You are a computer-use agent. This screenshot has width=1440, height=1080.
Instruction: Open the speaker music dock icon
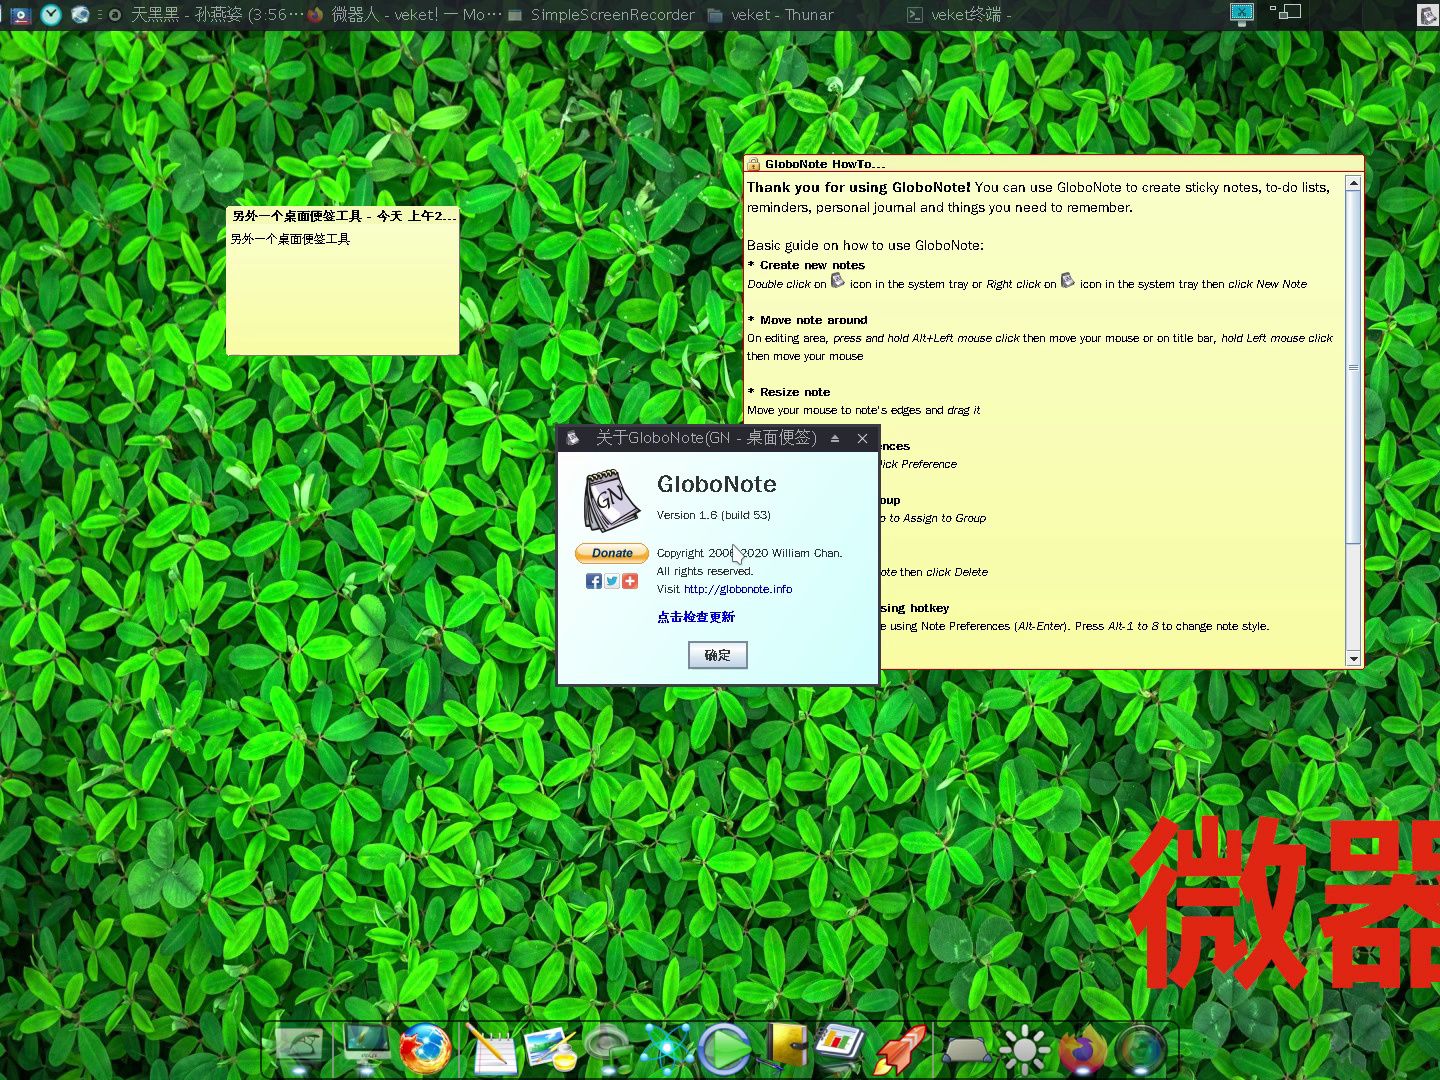coord(609,1049)
